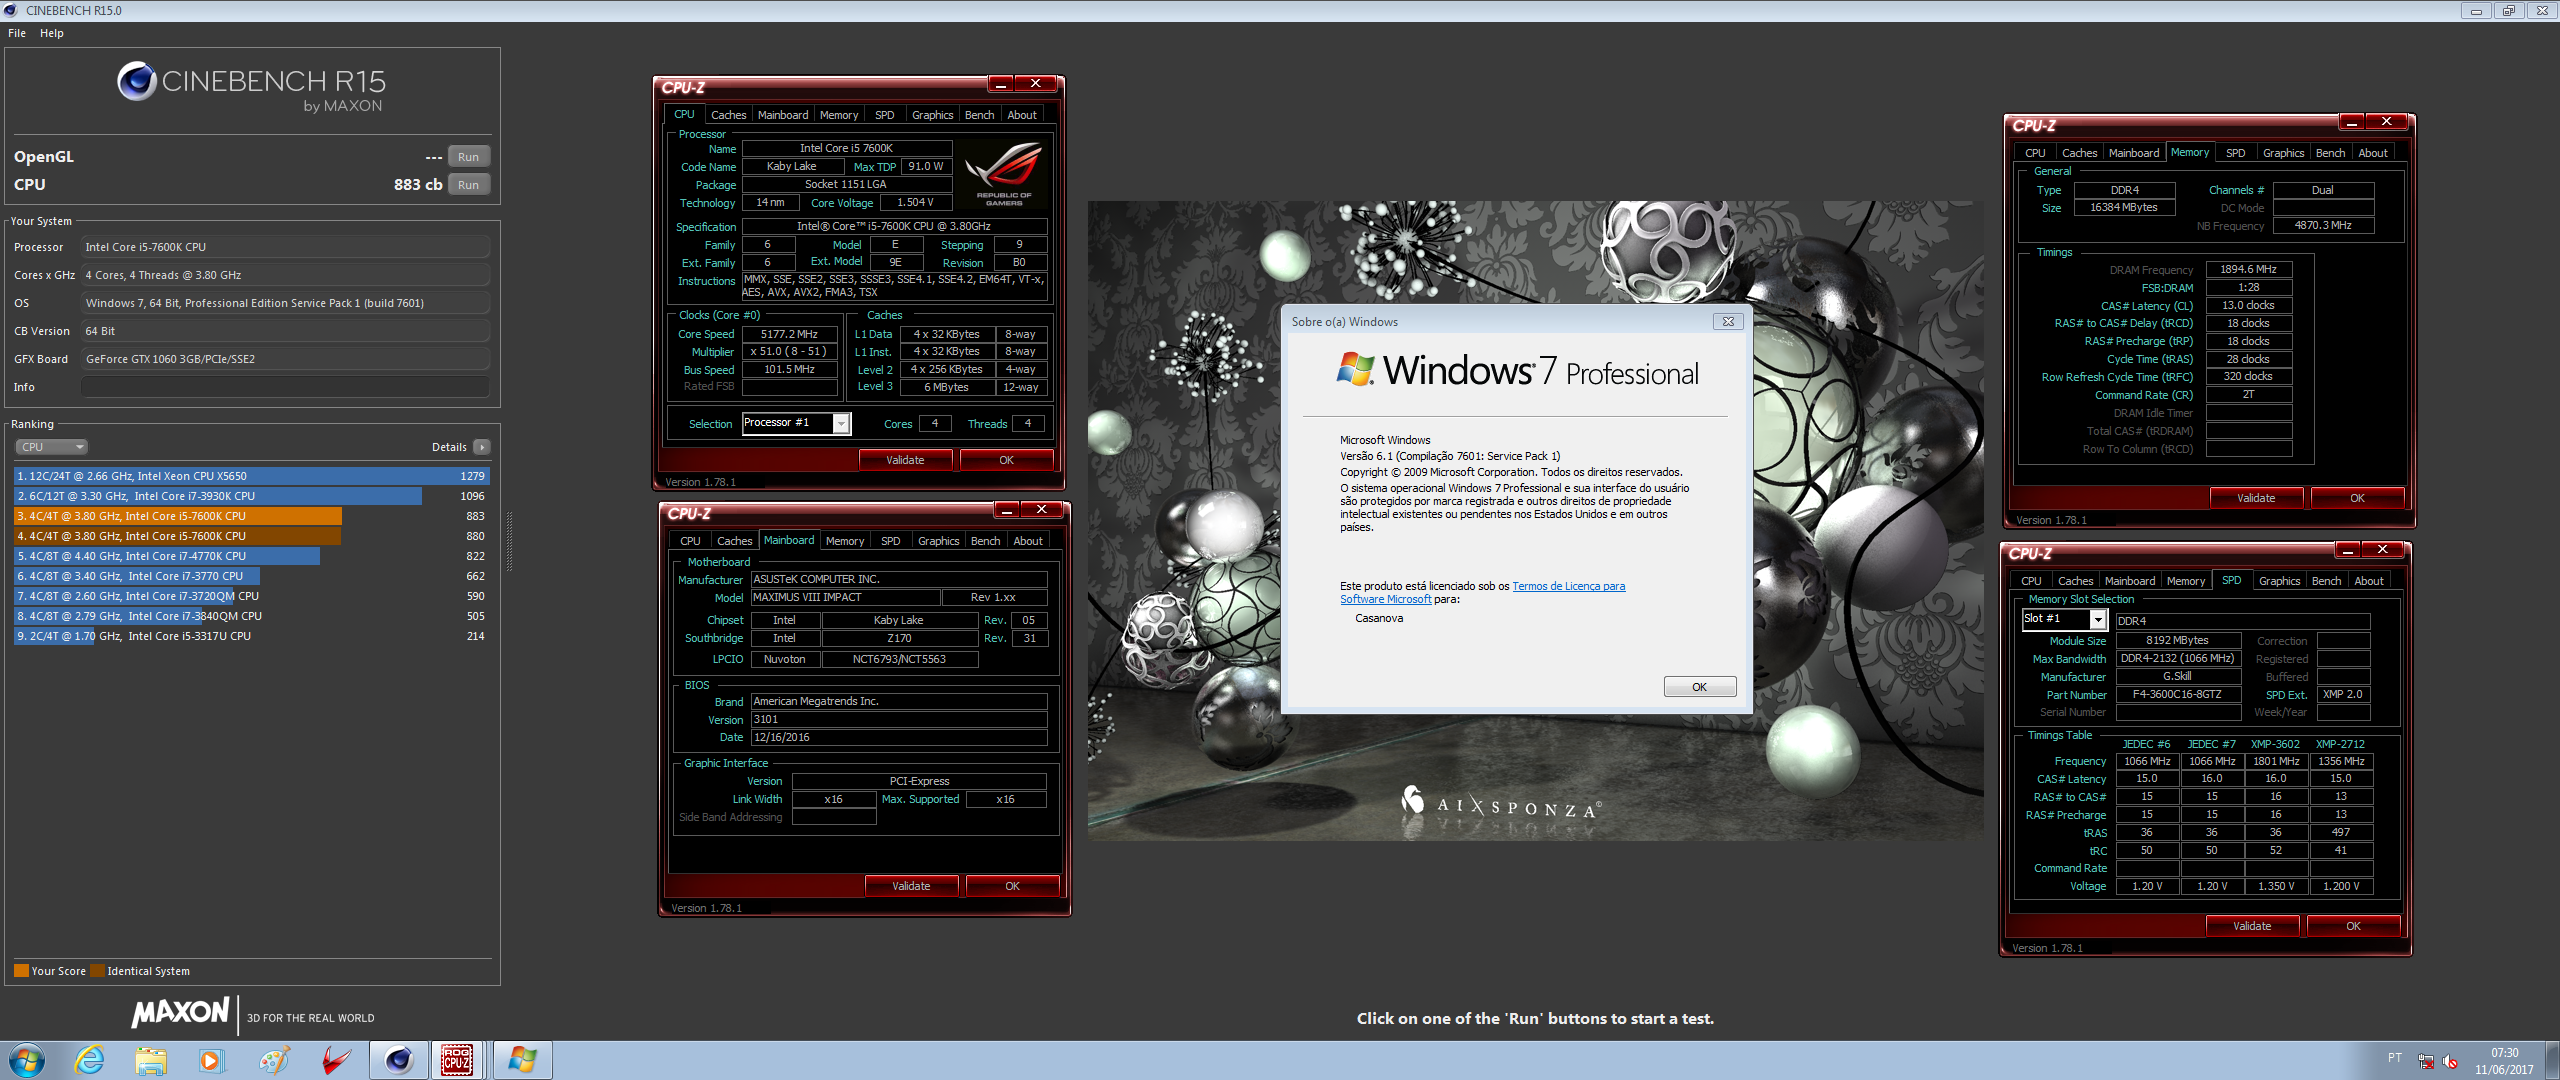Click BIOS date 12/16/2016 field

click(899, 738)
